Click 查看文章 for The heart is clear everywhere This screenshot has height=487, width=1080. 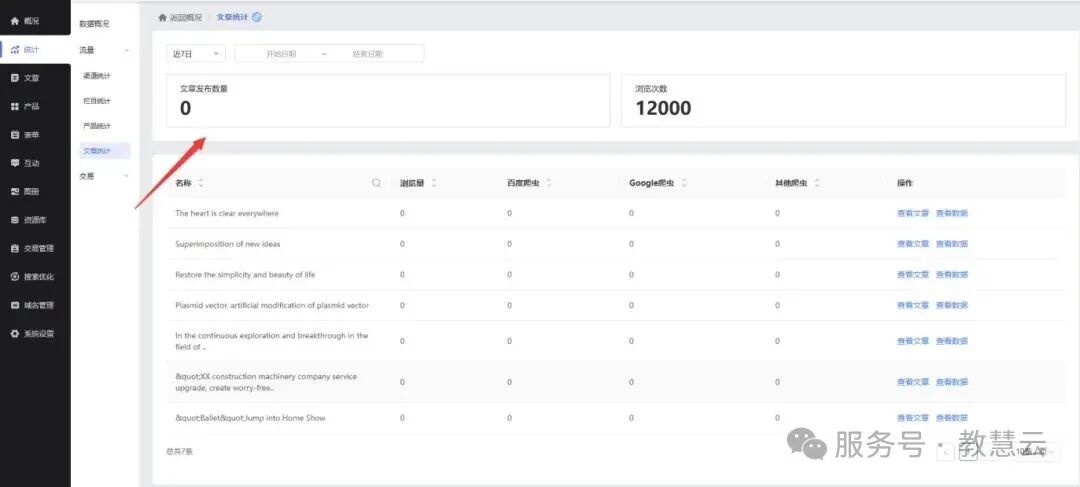click(x=913, y=214)
